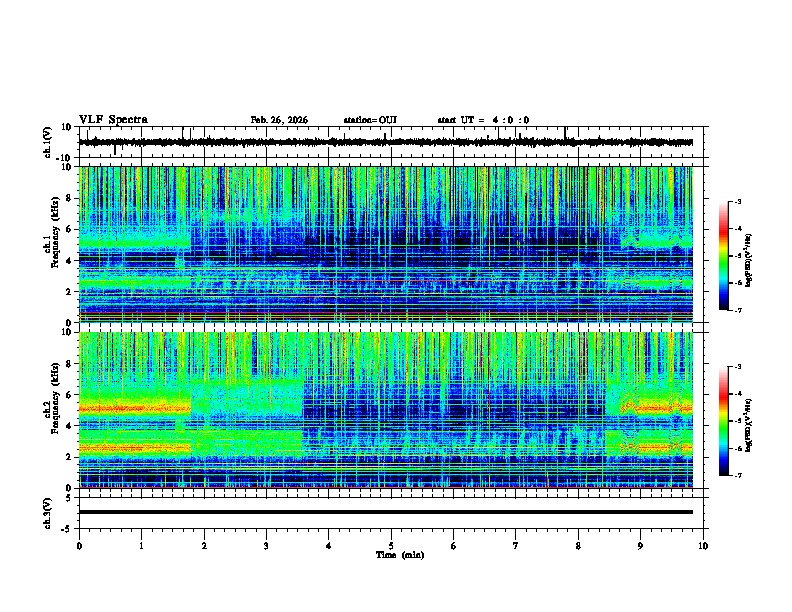Image resolution: width=792 pixels, height=612 pixels.
Task: Click the "Time (min)" axis label
Action: (400, 555)
